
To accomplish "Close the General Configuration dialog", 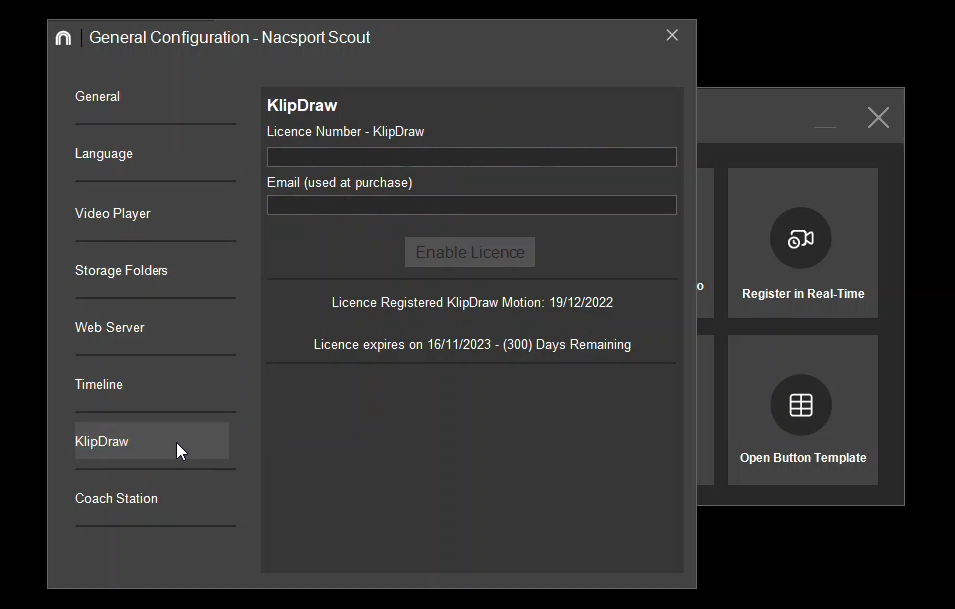I will click(x=672, y=35).
